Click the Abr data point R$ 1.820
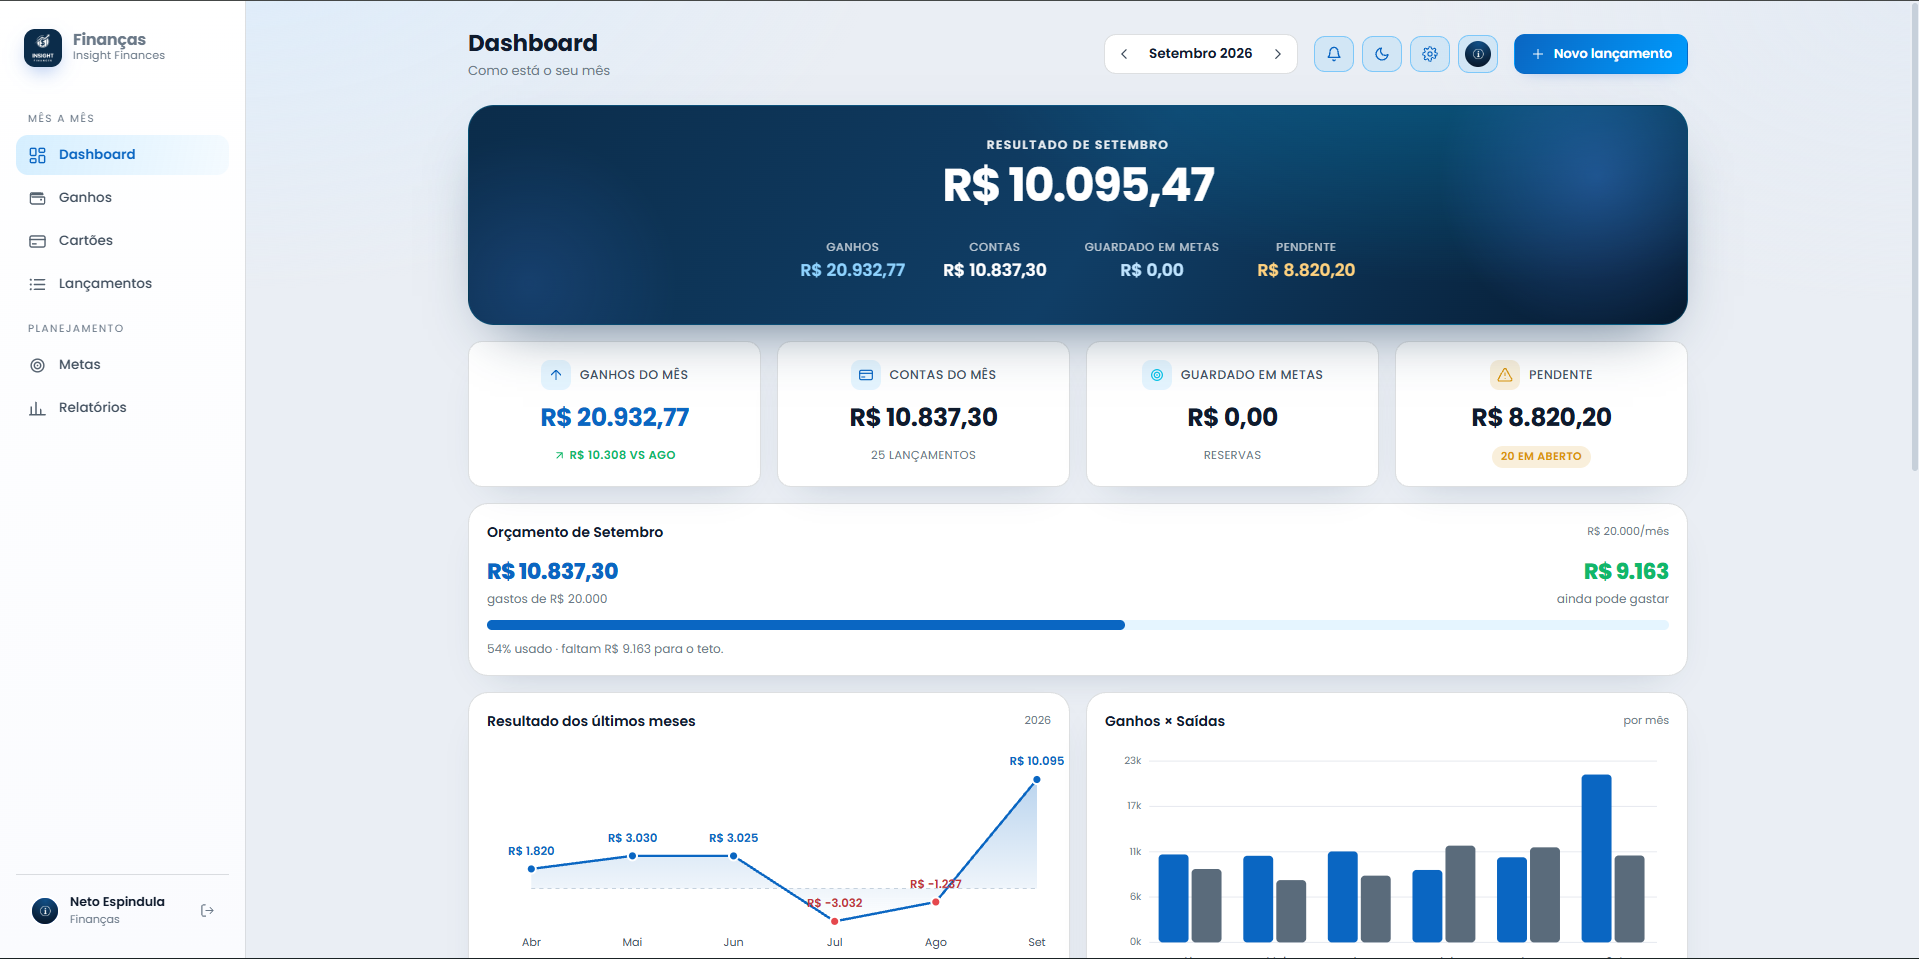Screen dimensions: 1919x959 531,869
